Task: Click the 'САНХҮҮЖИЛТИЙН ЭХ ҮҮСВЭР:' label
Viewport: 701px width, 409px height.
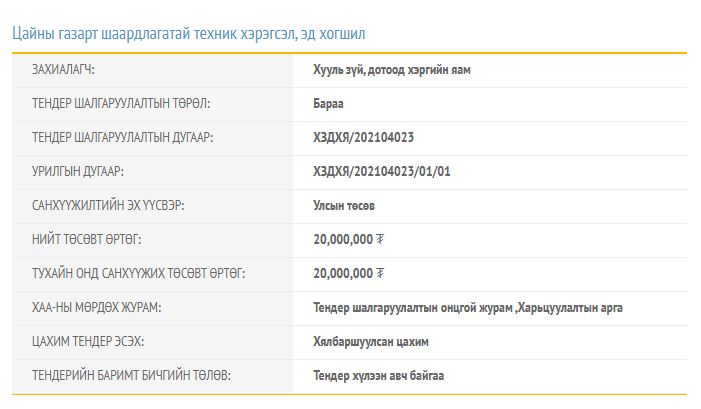Action: [x=108, y=205]
